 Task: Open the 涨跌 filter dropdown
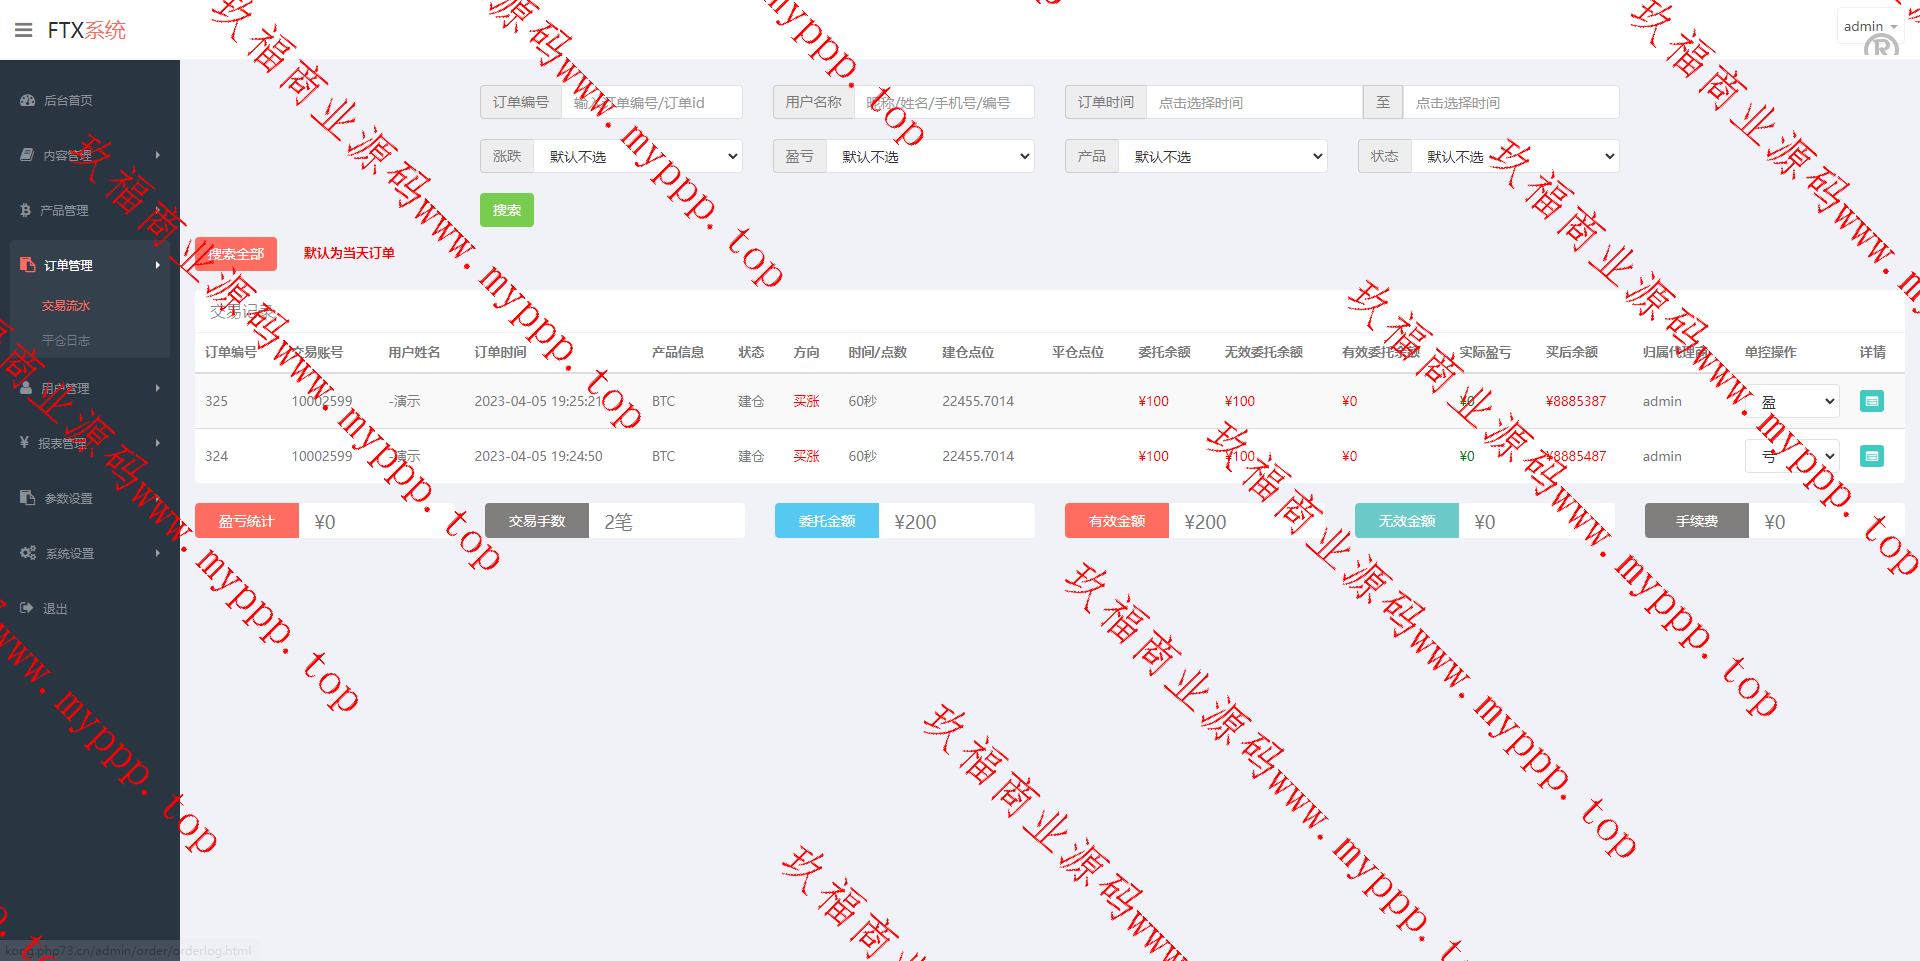pos(638,156)
